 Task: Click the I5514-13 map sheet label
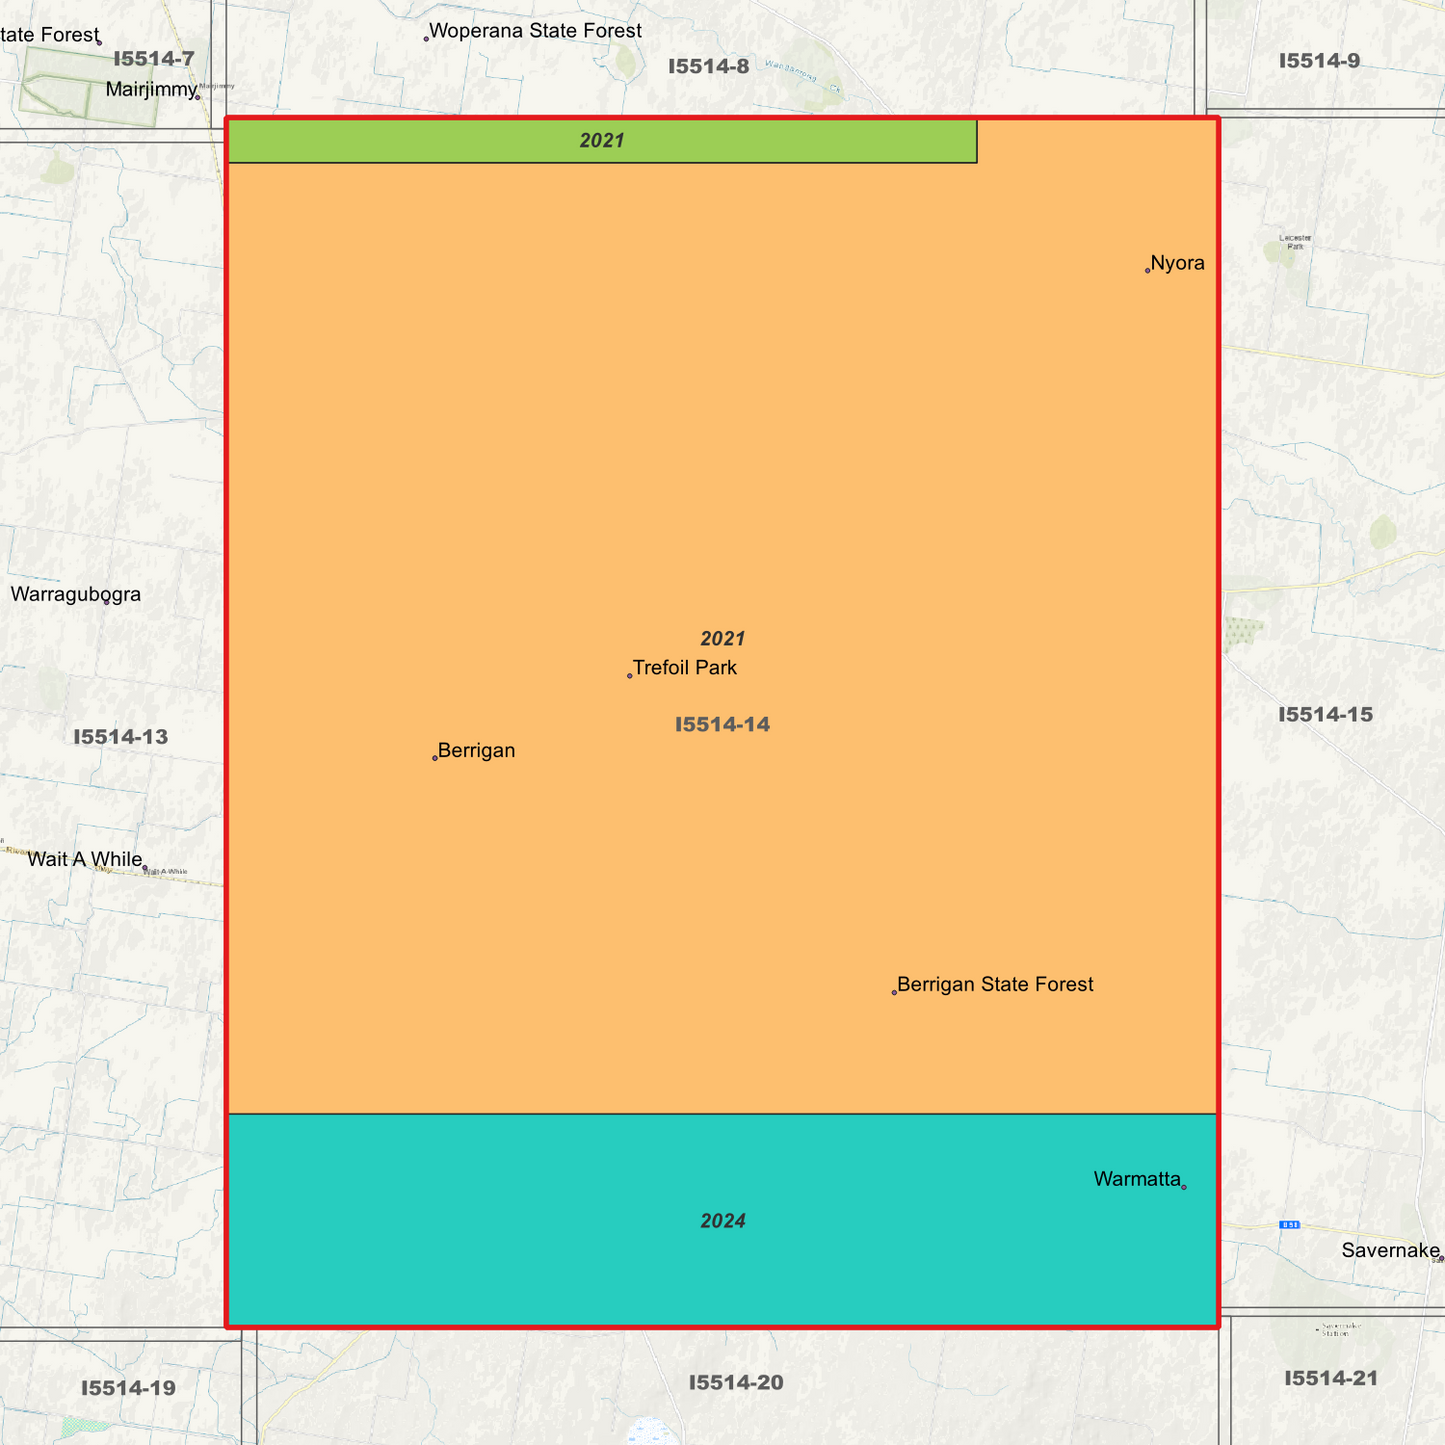point(121,737)
